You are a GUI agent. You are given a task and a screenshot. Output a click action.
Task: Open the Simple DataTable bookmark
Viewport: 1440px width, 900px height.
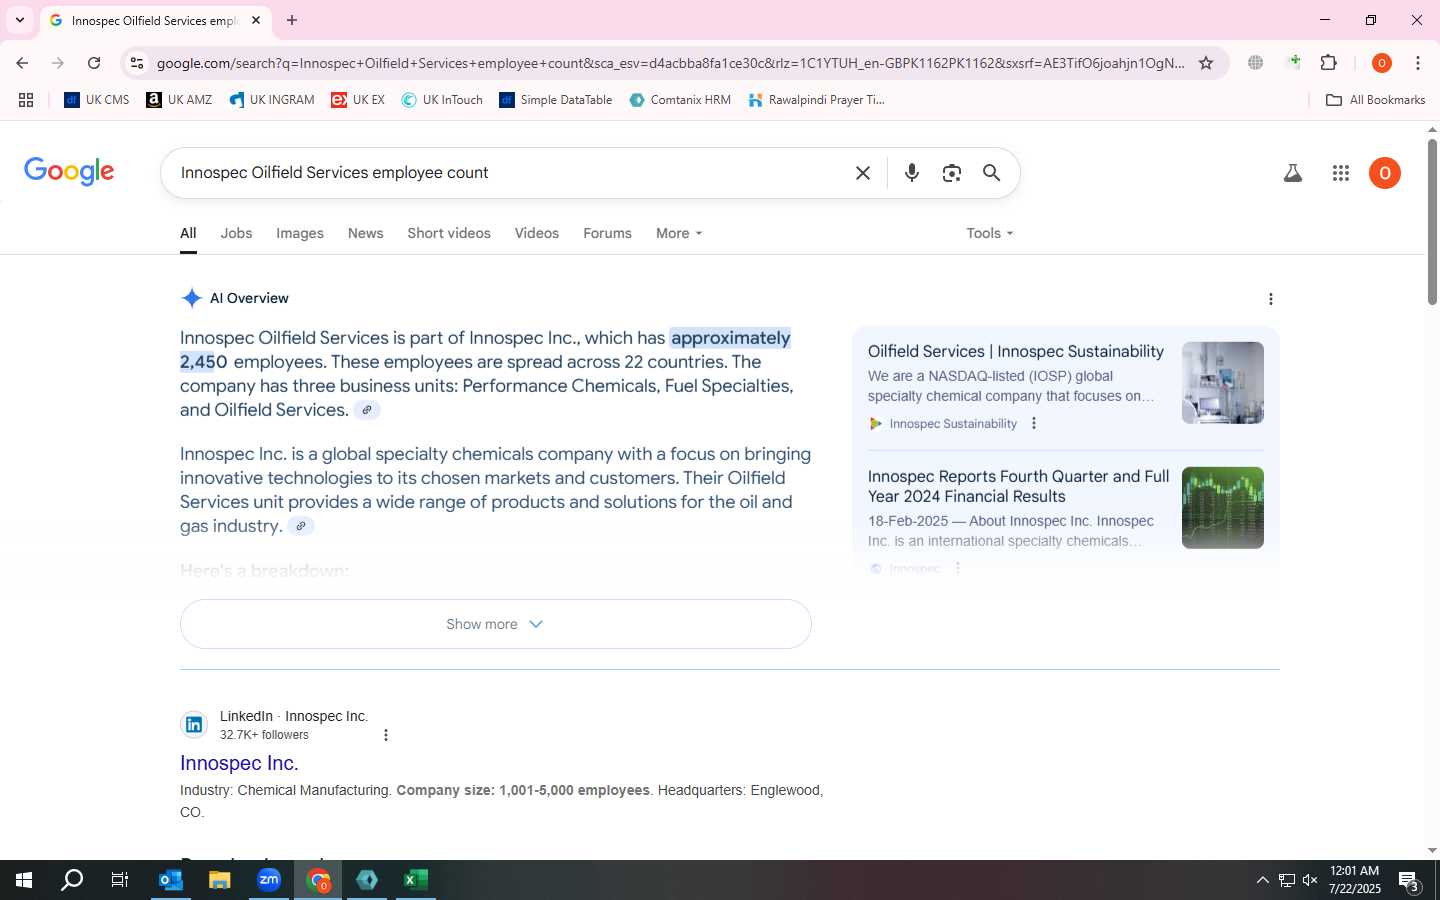[555, 100]
